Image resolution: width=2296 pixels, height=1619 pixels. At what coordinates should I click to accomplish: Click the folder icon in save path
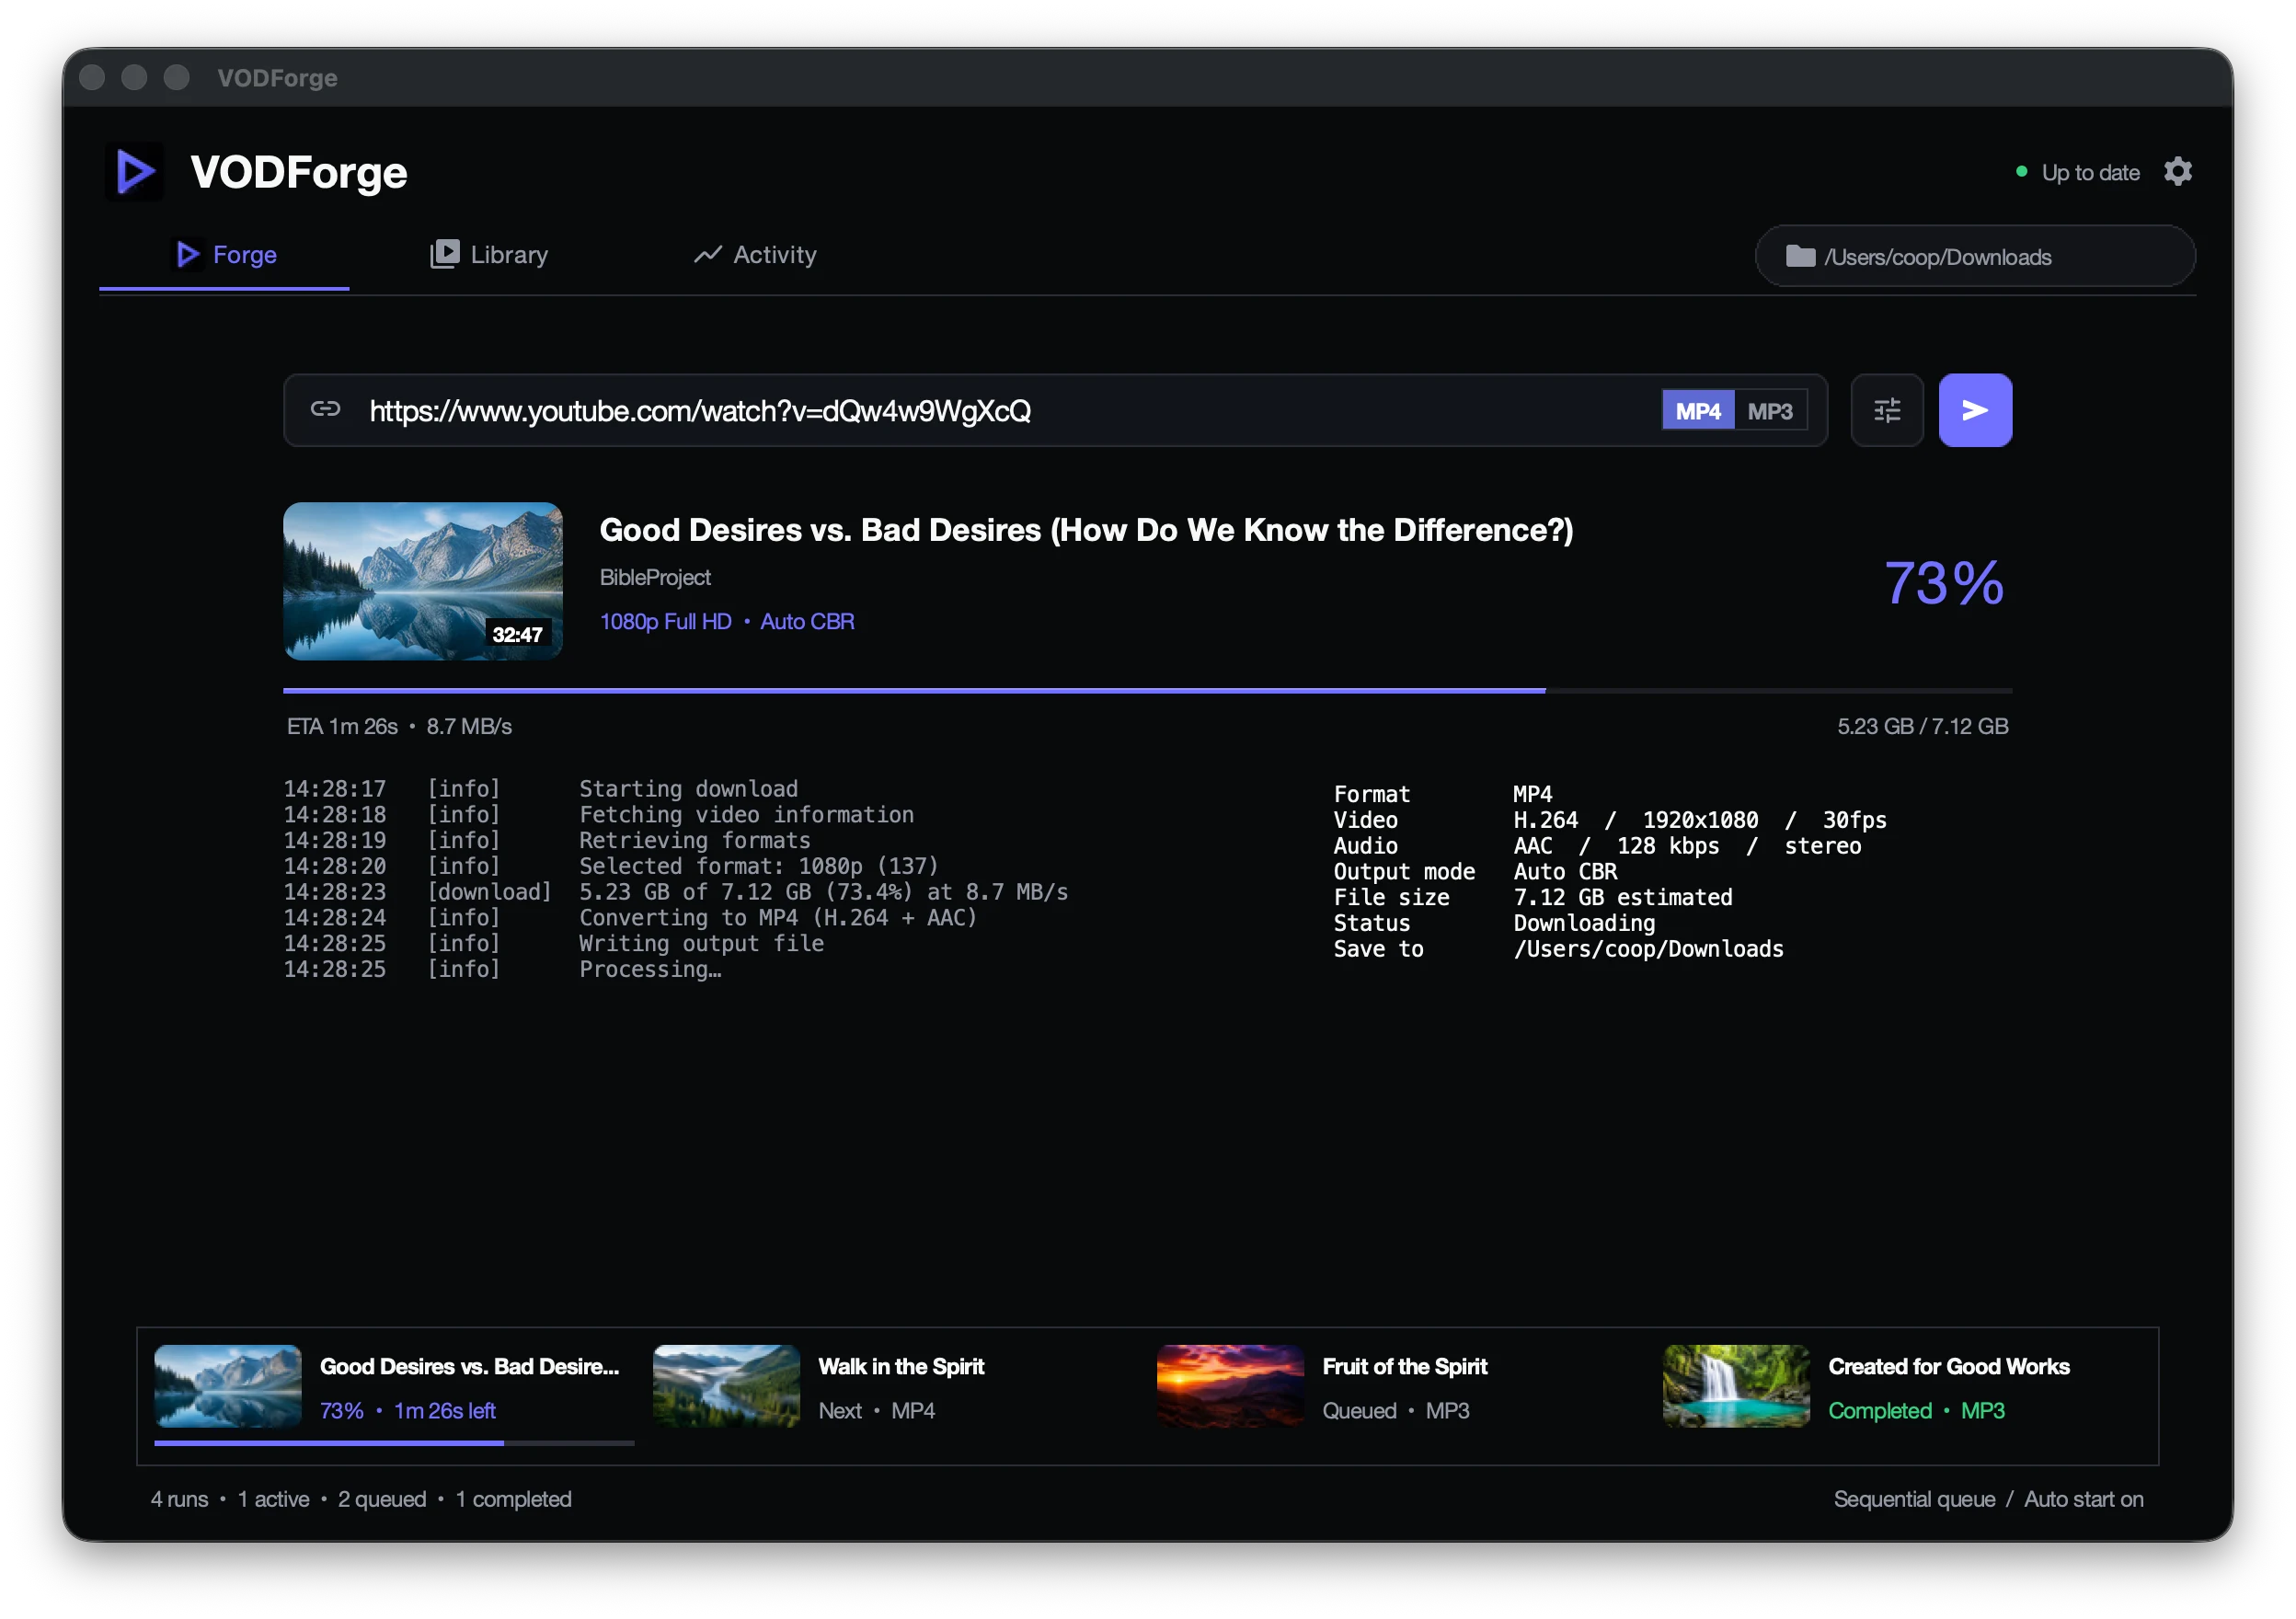pyautogui.click(x=1800, y=257)
